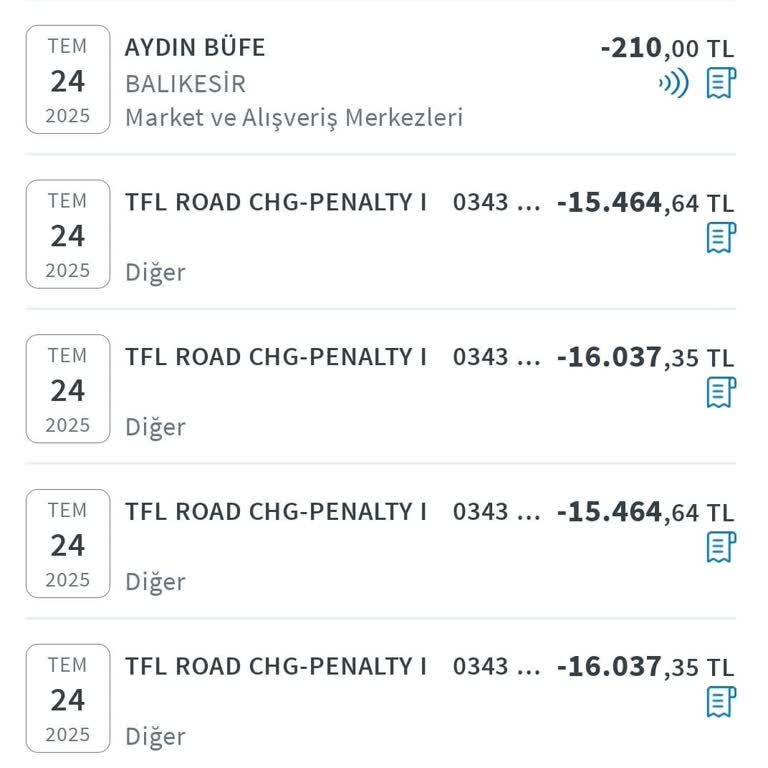
Task: Open receipt icon of the last TFL ROAD transaction
Action: [720, 701]
